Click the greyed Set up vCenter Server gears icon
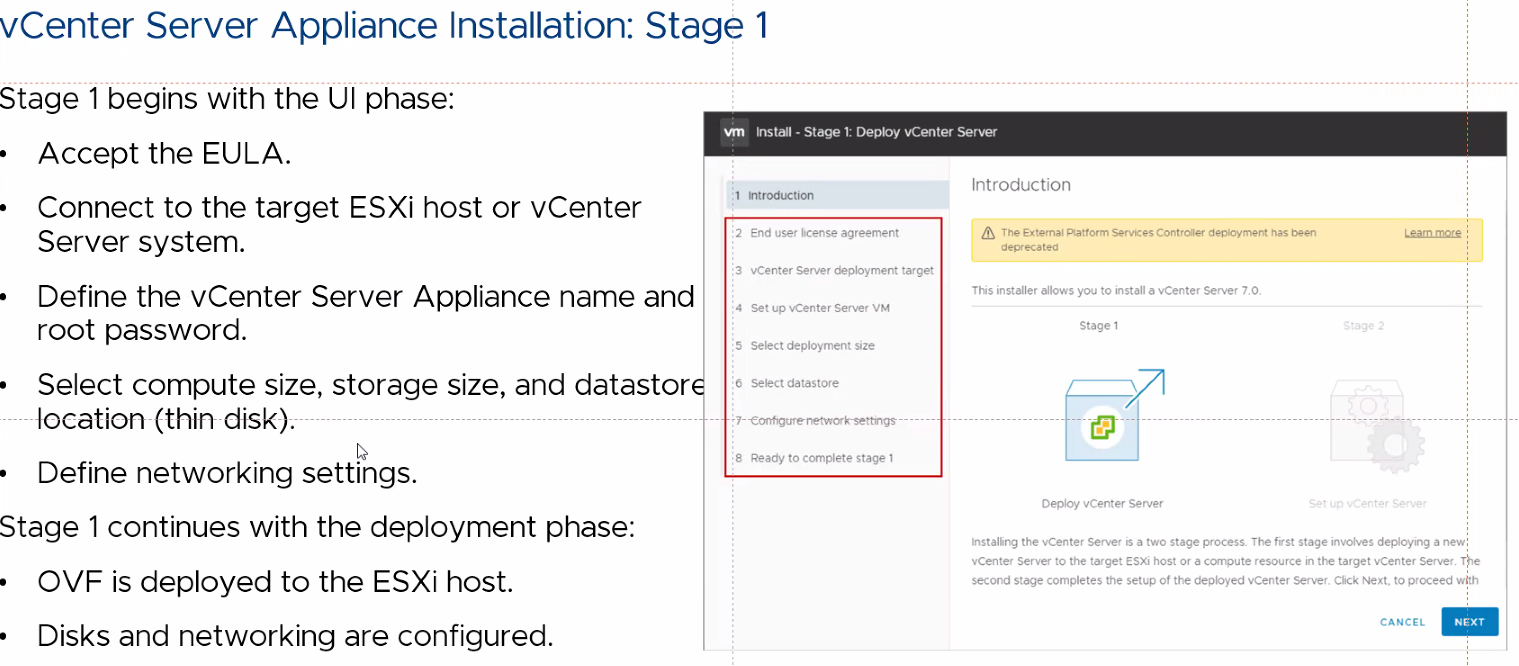This screenshot has height=666, width=1519. 1376,425
